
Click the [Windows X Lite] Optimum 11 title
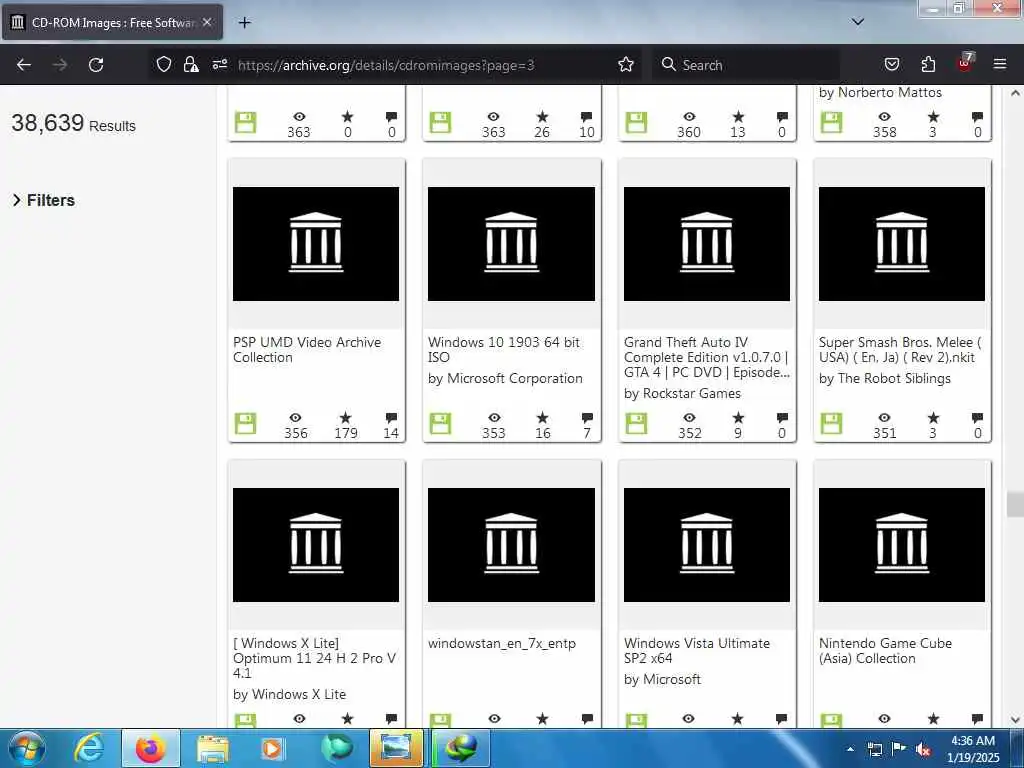314,658
